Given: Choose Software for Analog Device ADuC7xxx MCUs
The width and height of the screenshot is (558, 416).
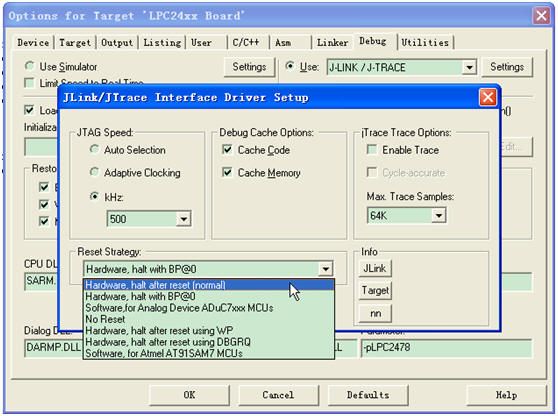Looking at the screenshot, I should pyautogui.click(x=209, y=308).
